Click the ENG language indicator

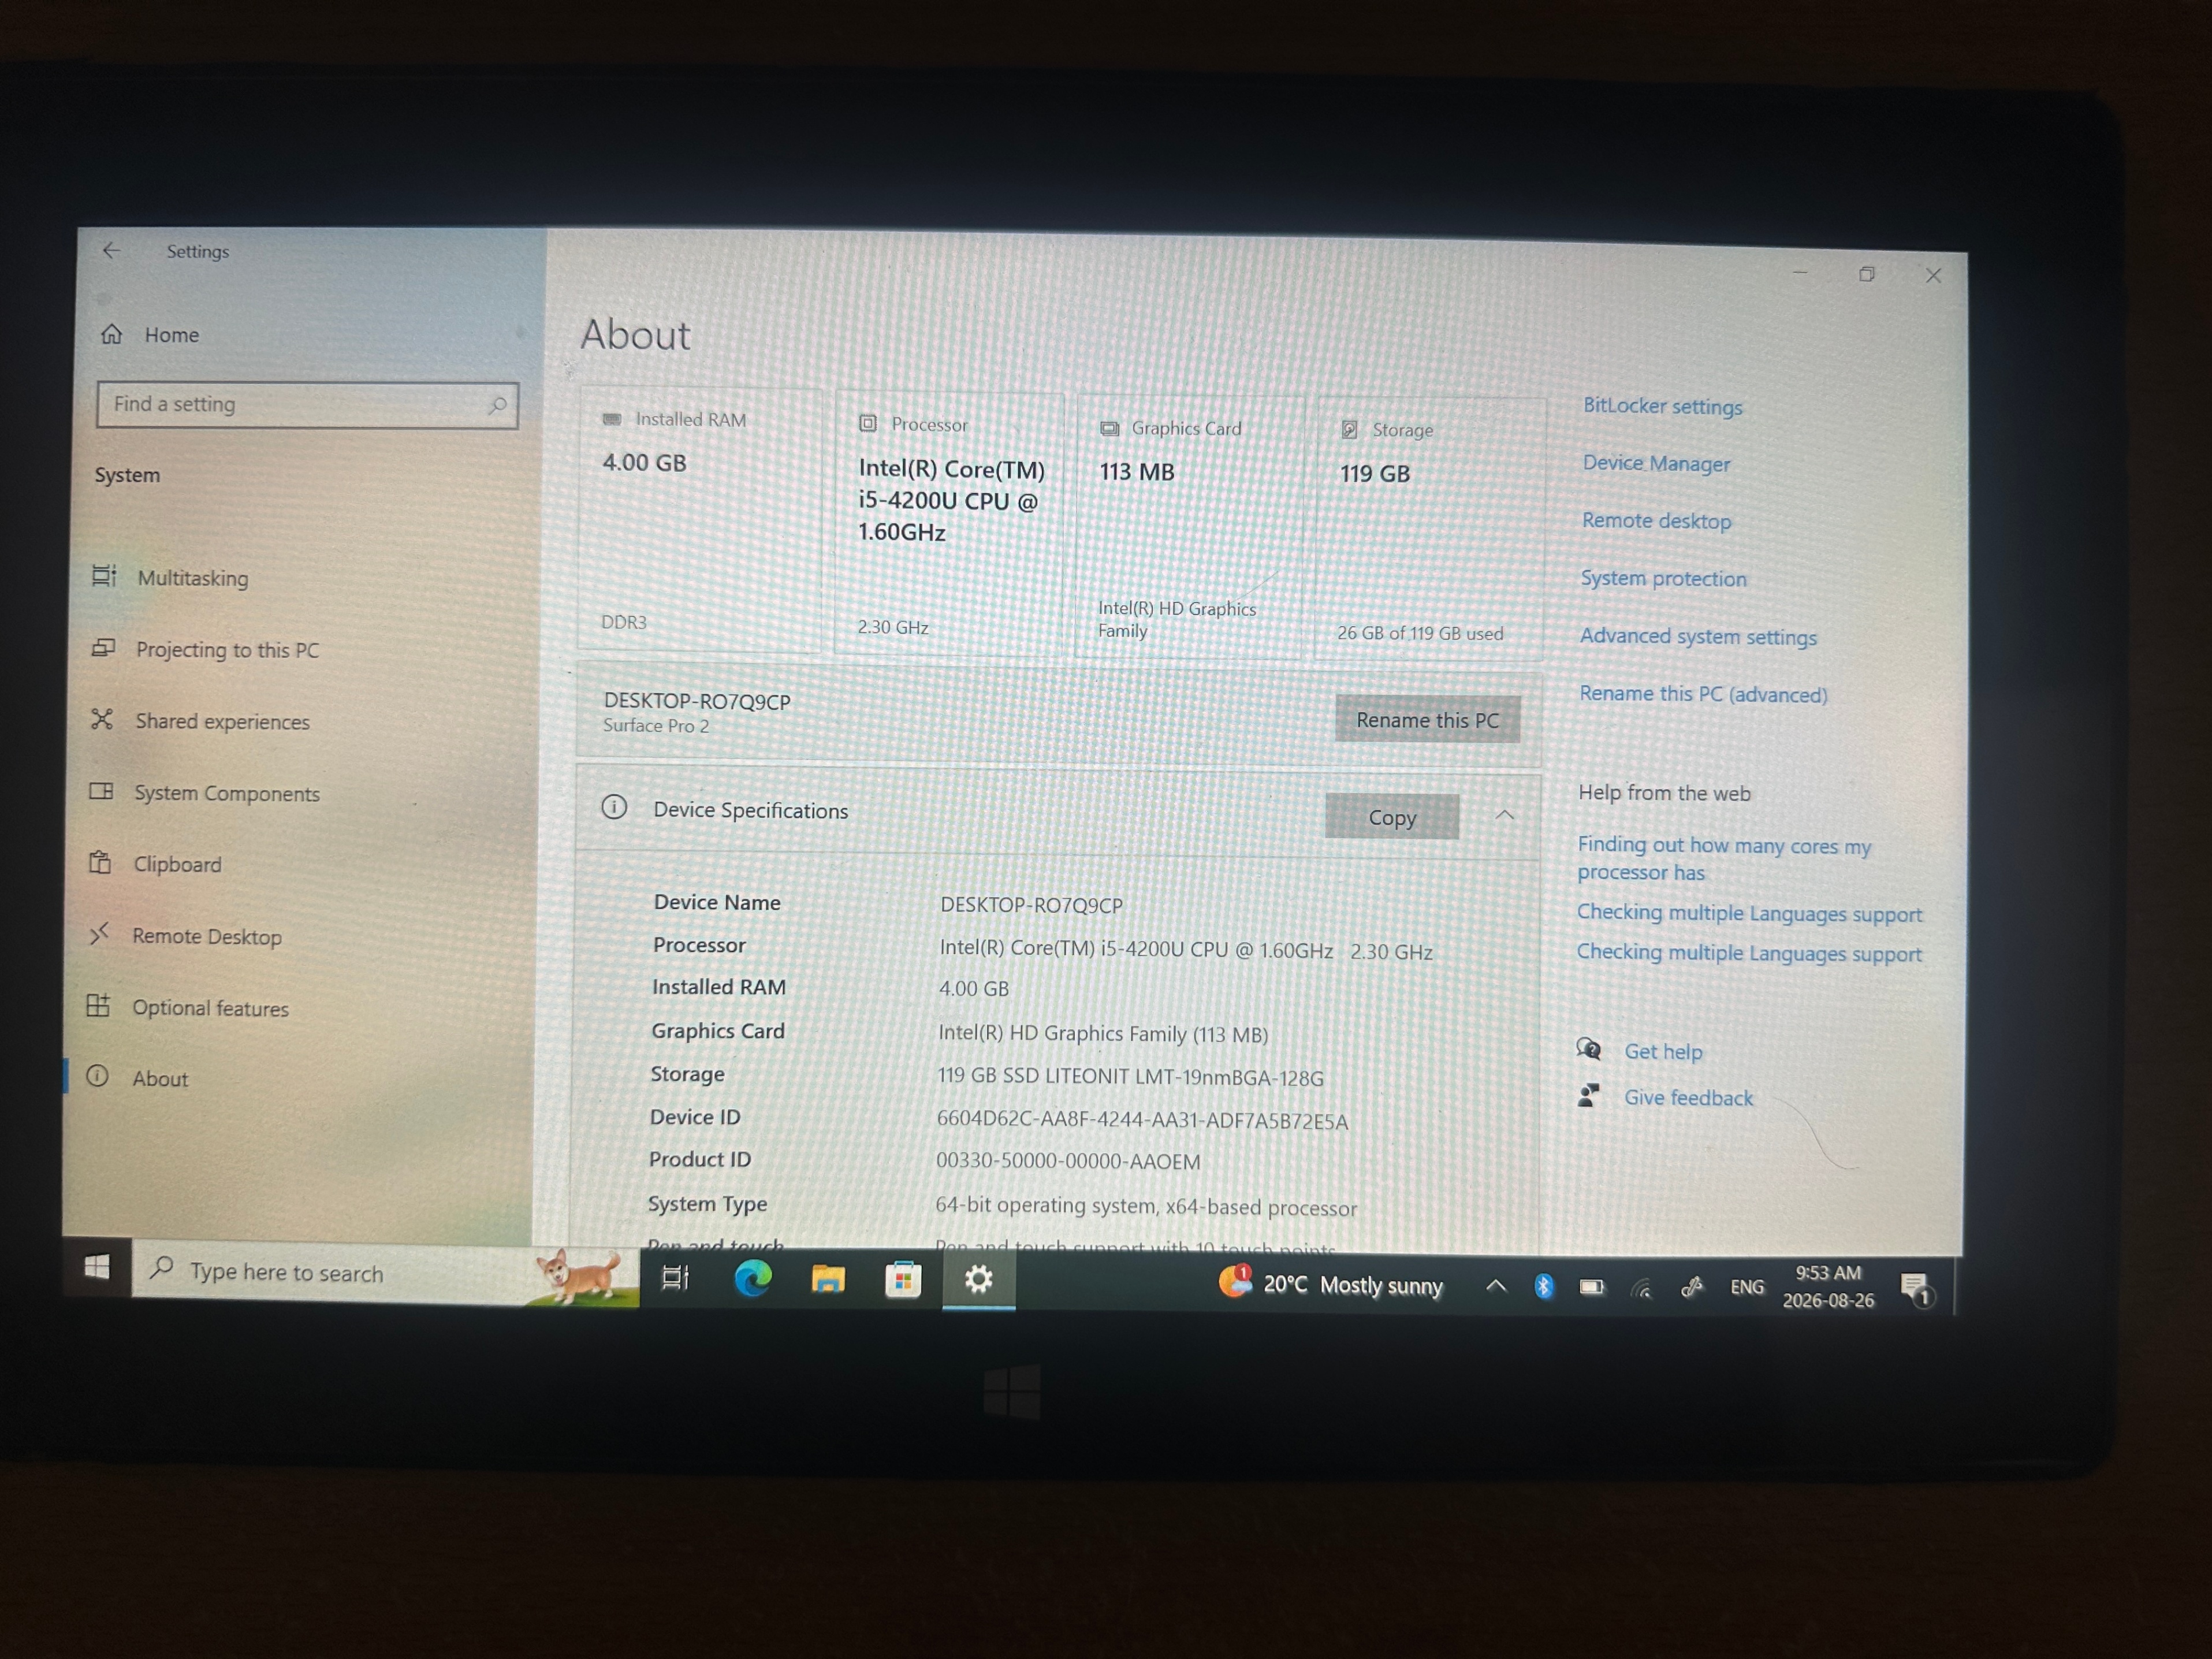point(1747,1287)
